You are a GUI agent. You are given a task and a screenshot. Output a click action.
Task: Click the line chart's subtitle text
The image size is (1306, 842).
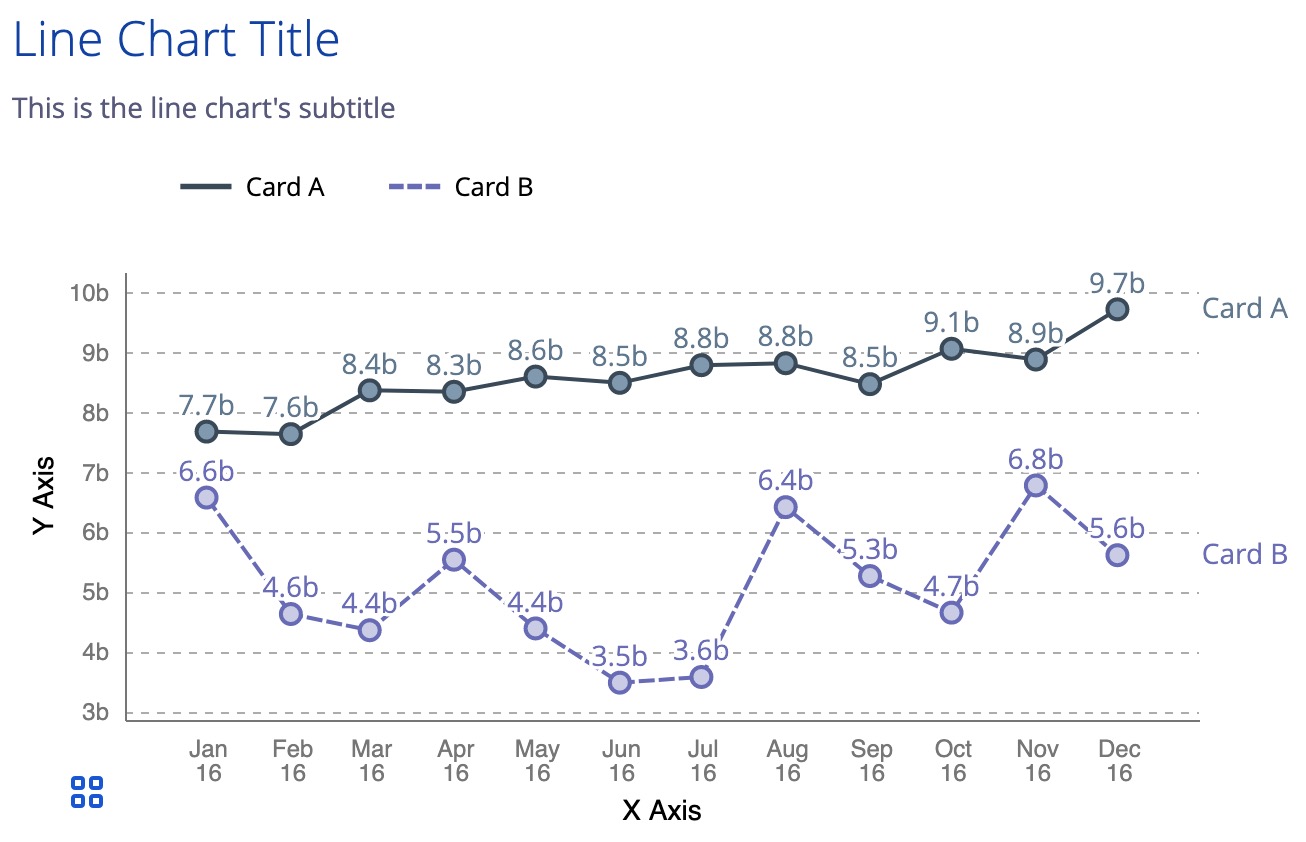click(x=203, y=107)
